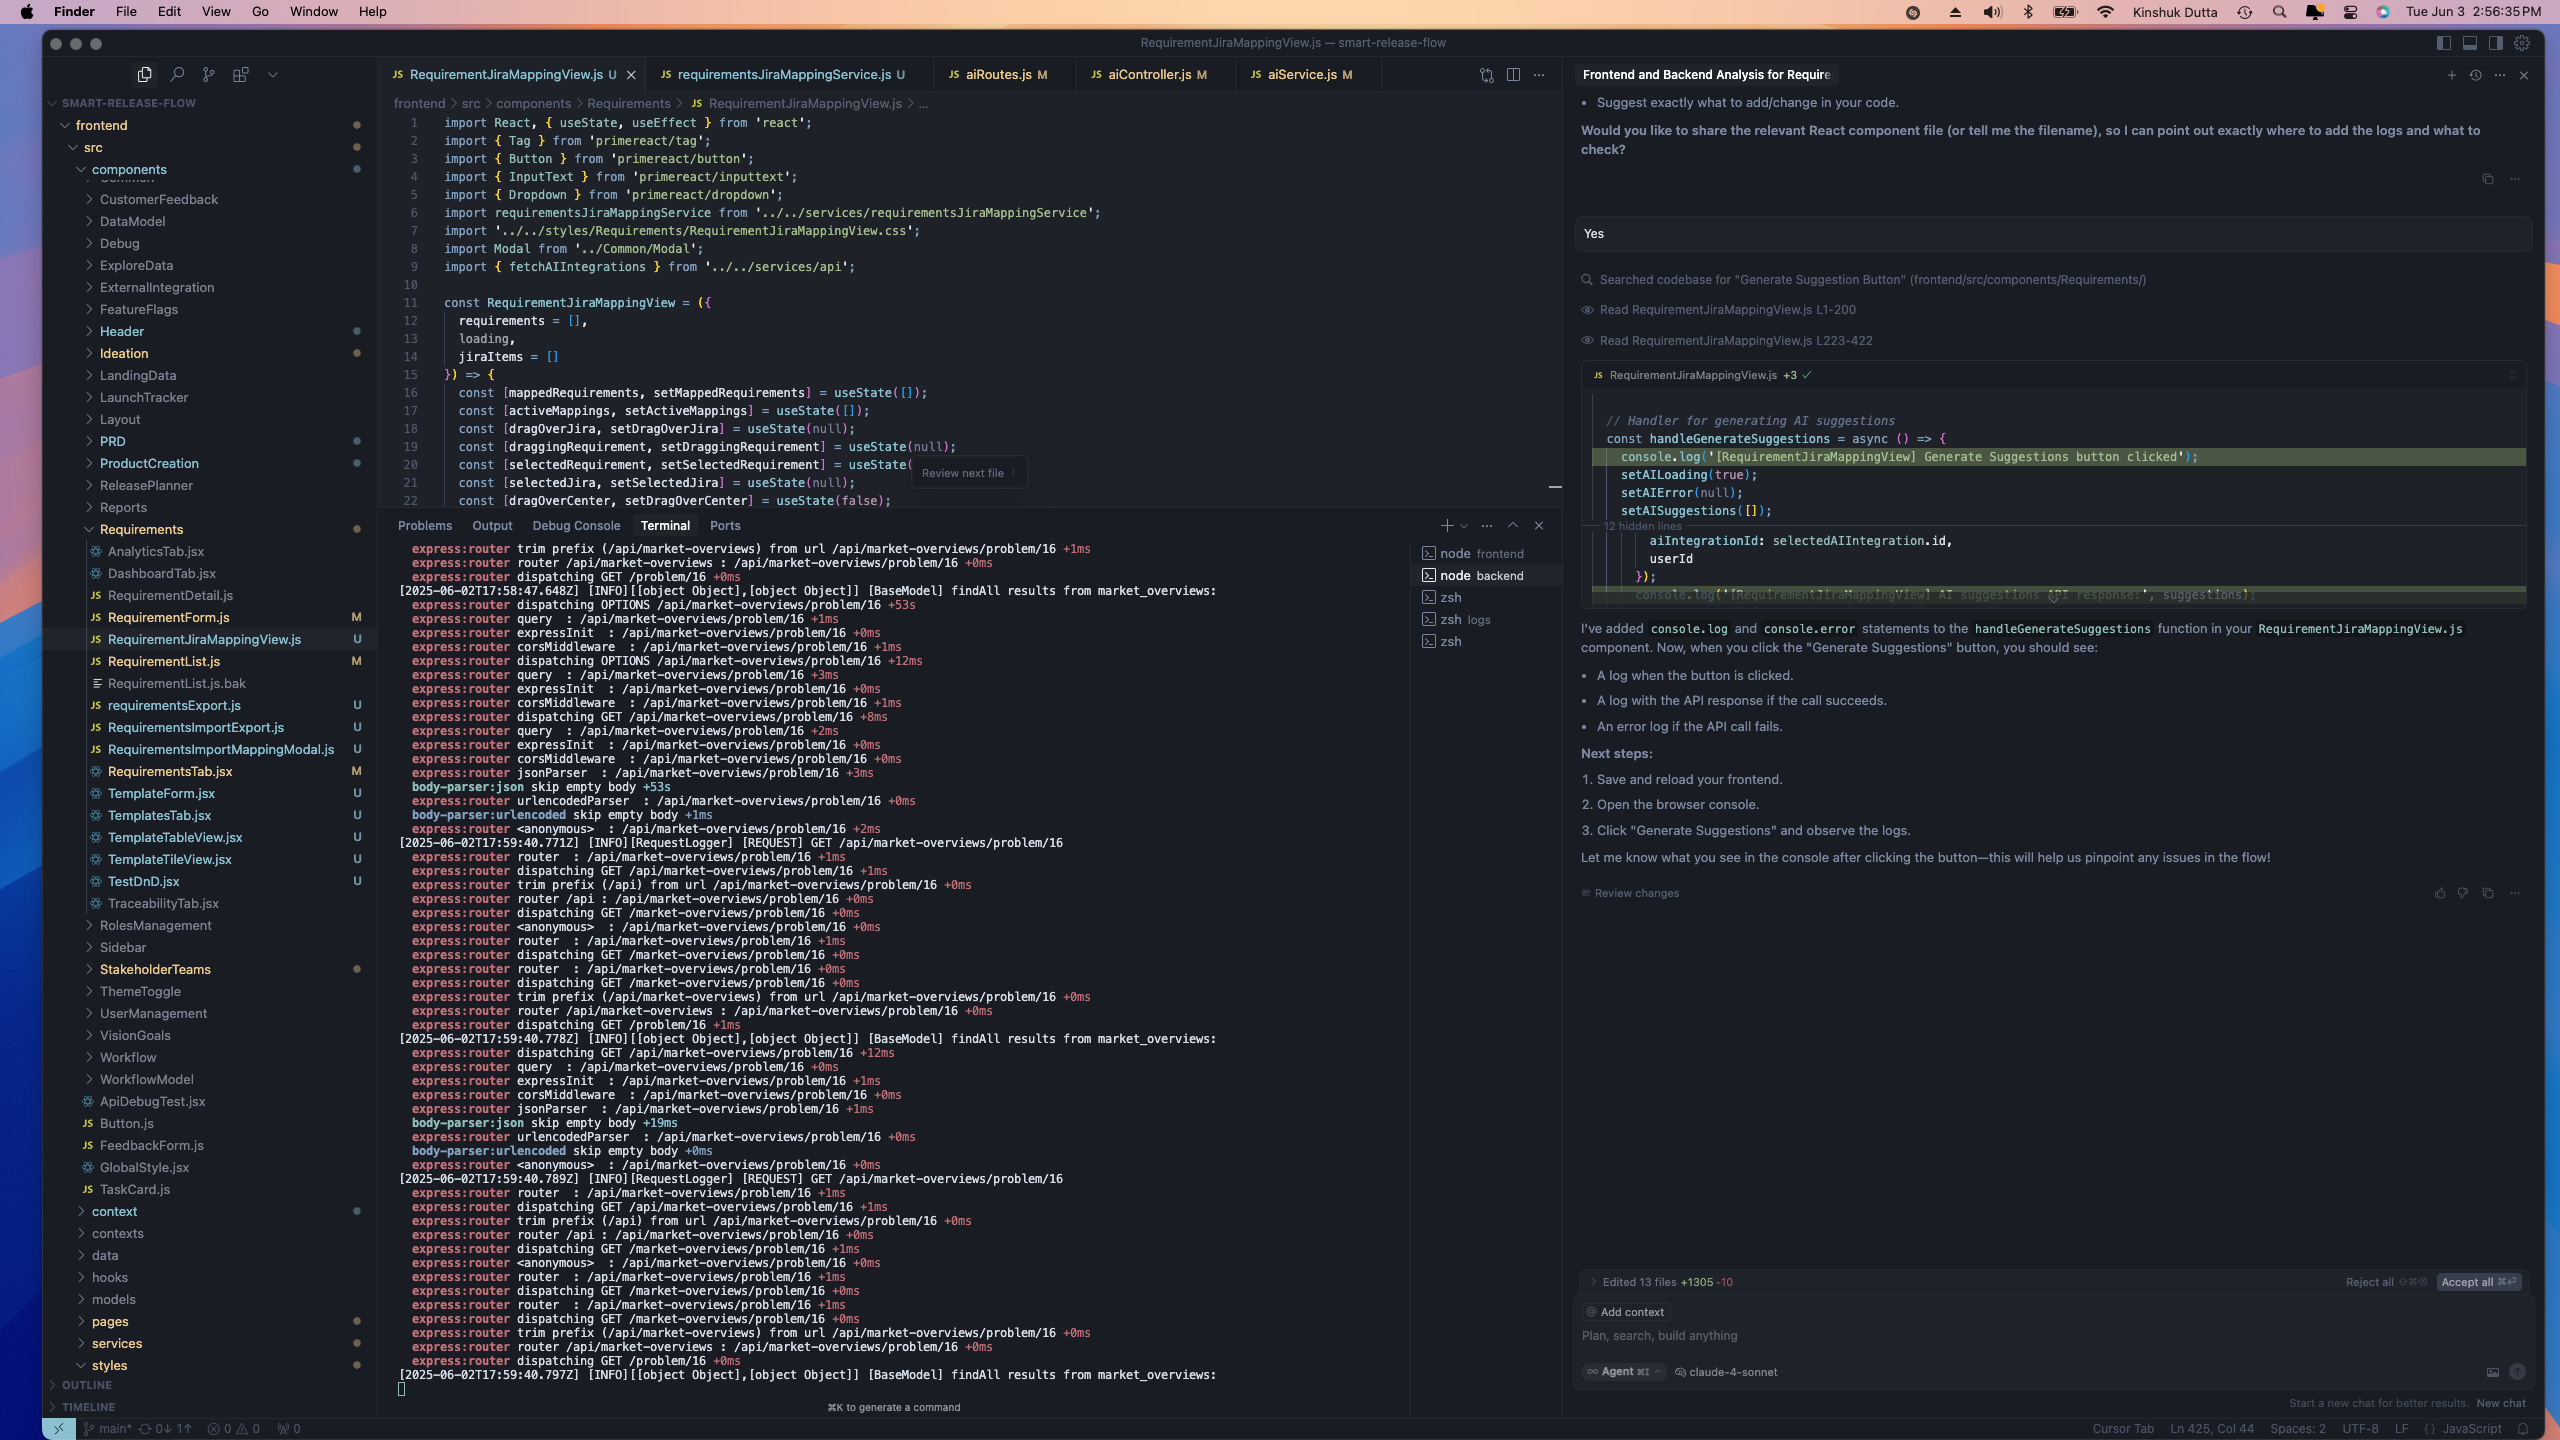Open Spotlight search icon in menu bar
Viewport: 2560px width, 1440px height.
coord(2279,12)
